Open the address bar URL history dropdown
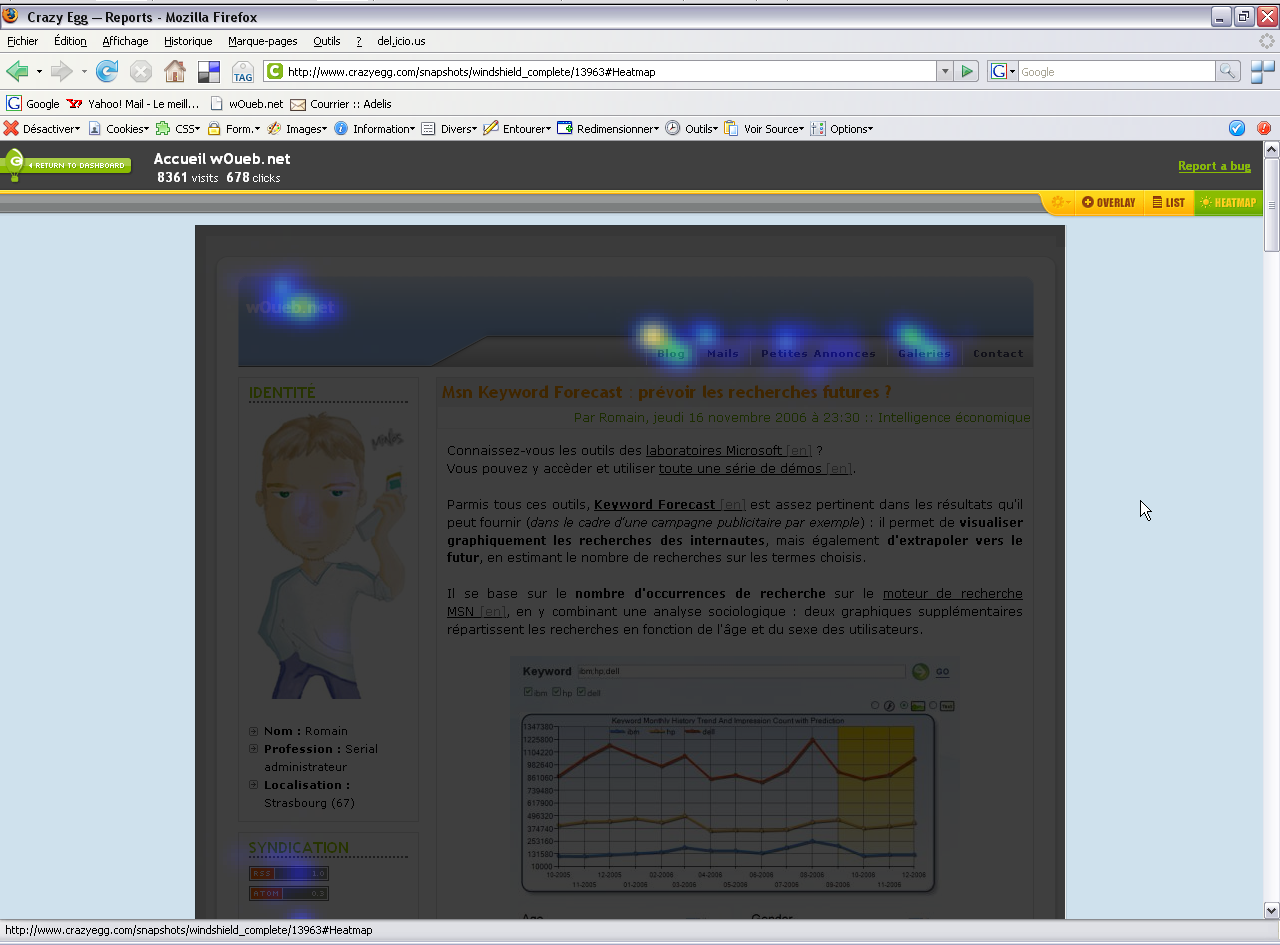The height and width of the screenshot is (945, 1280). pos(944,71)
